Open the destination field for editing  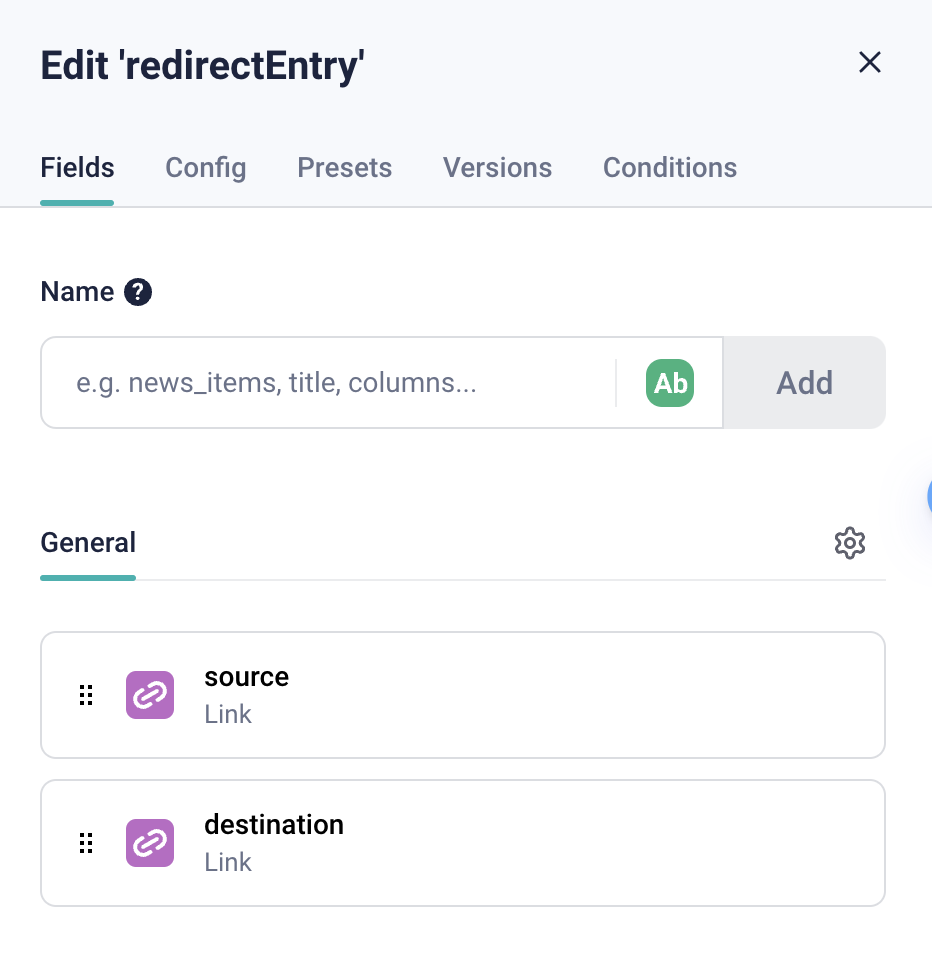463,842
